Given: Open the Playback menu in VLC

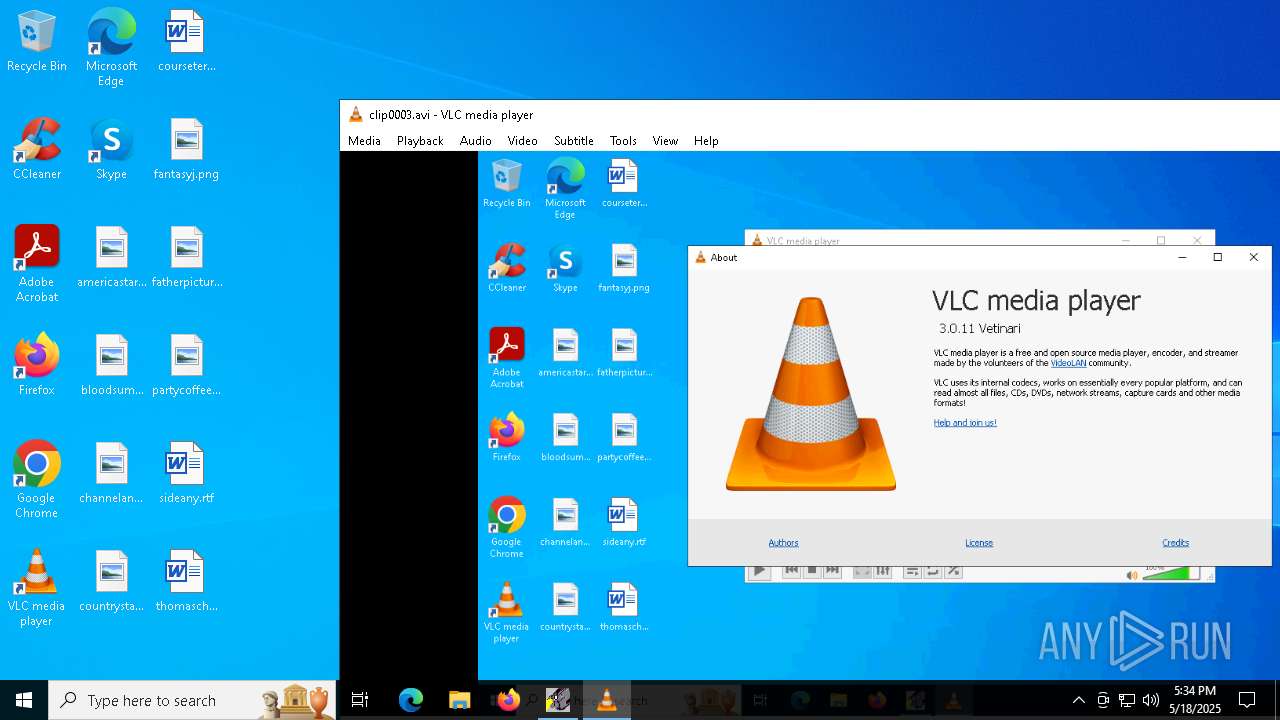Looking at the screenshot, I should [x=420, y=141].
